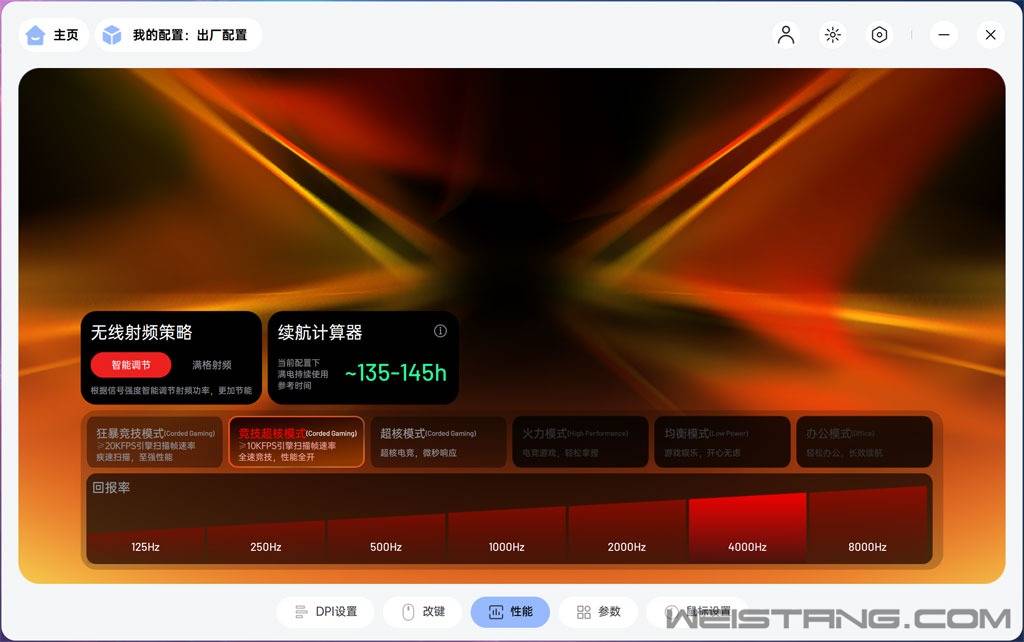This screenshot has width=1024, height=642.
Task: Set polling rate to 8000Hz
Action: (867, 547)
